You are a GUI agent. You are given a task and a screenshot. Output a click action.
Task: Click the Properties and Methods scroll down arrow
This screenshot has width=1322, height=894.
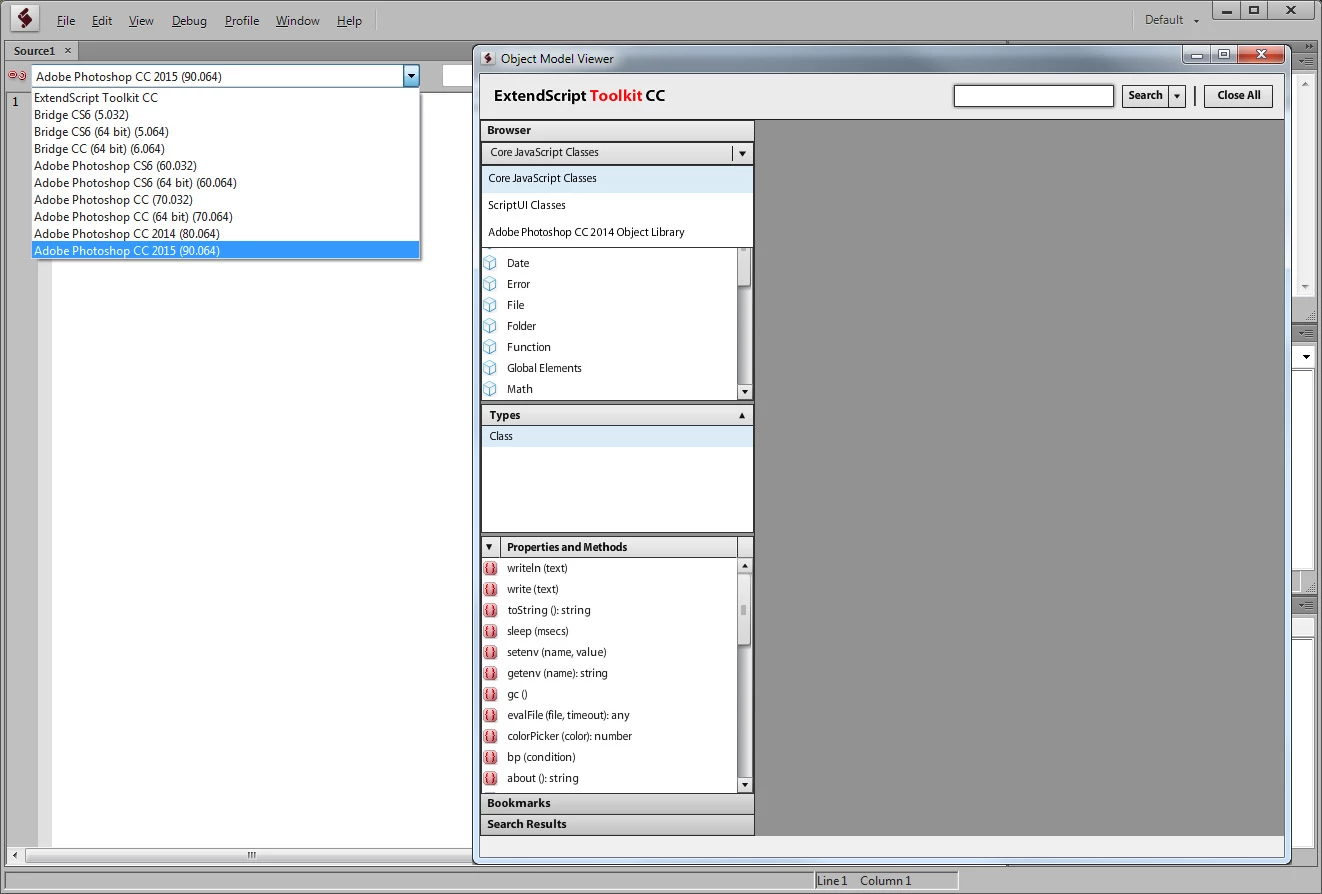(x=744, y=785)
